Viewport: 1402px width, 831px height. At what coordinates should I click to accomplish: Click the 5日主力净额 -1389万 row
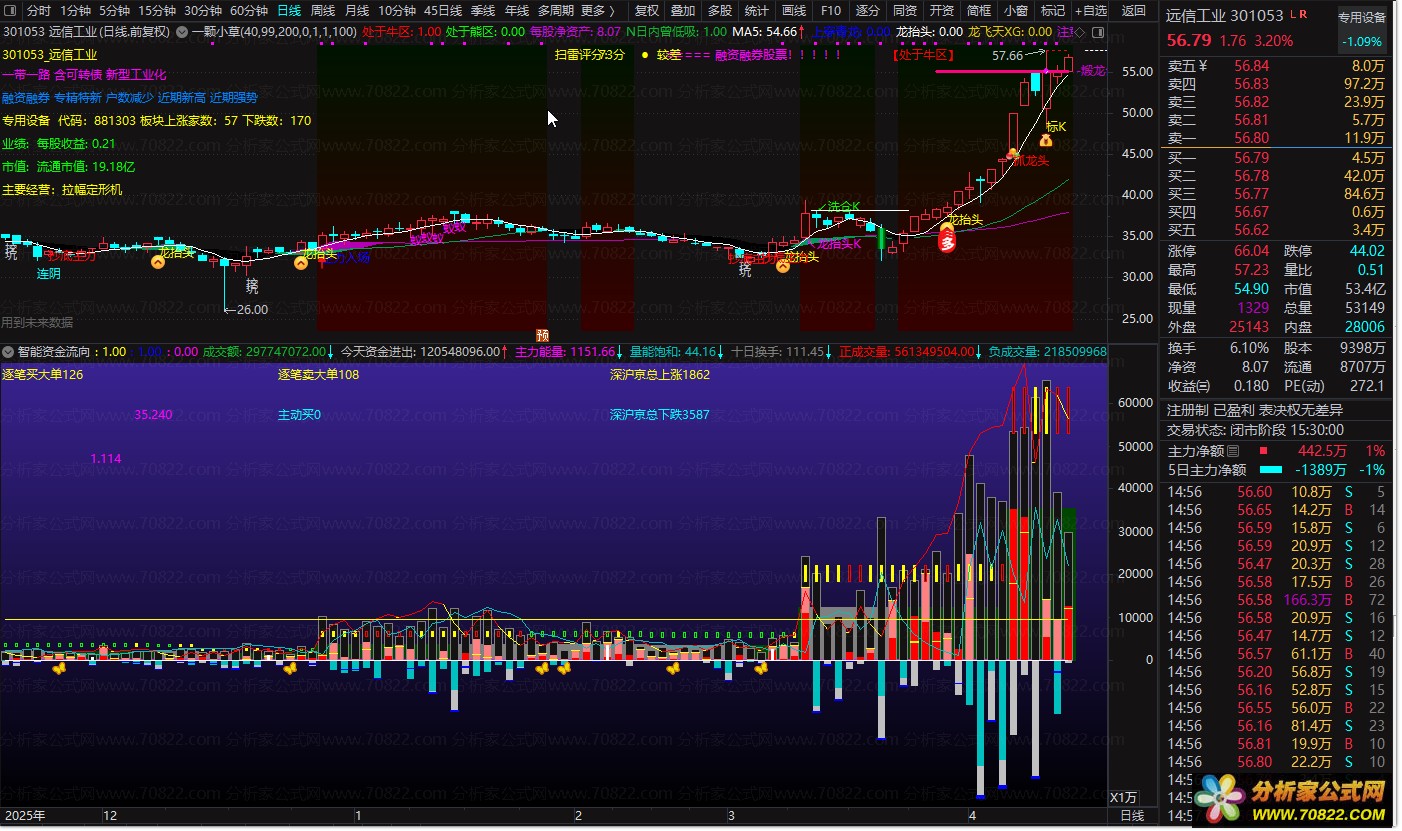pyautogui.click(x=1276, y=470)
